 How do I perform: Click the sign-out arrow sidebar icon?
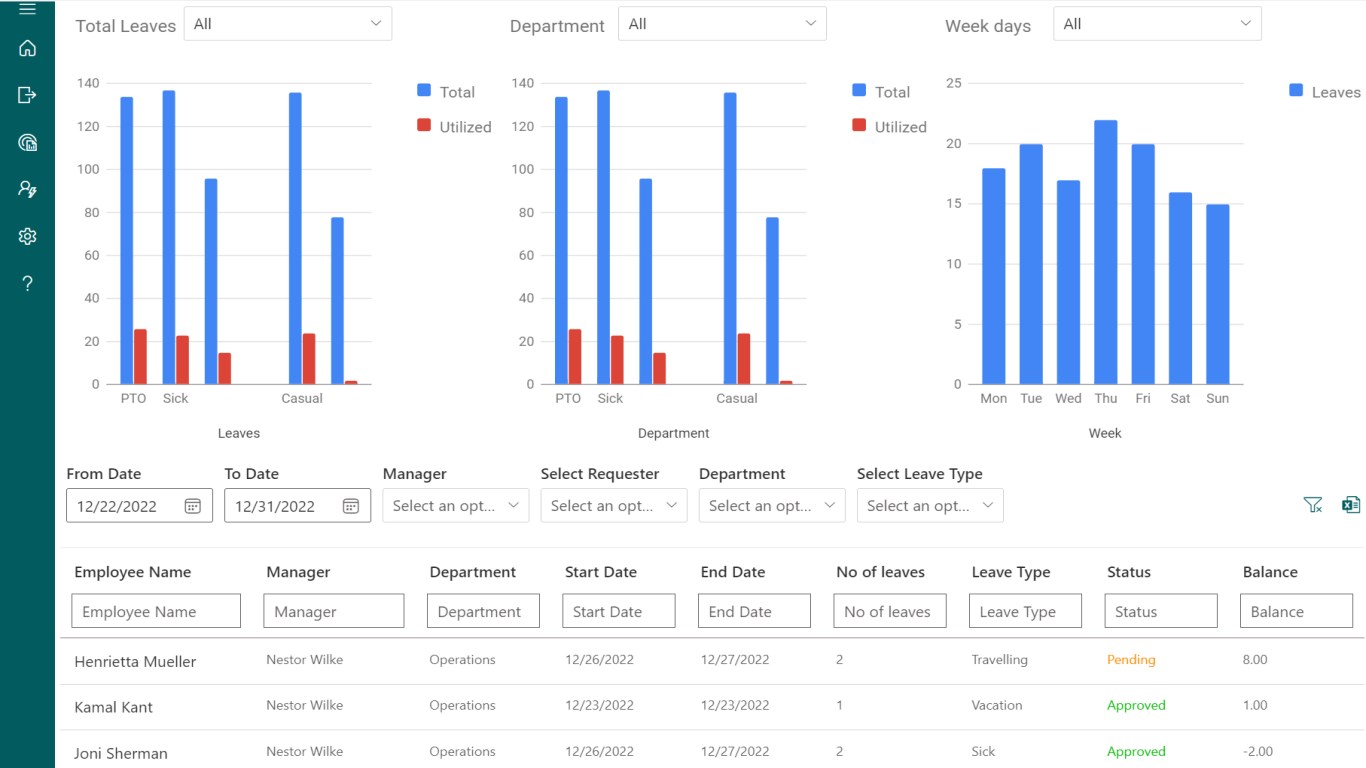(x=27, y=95)
